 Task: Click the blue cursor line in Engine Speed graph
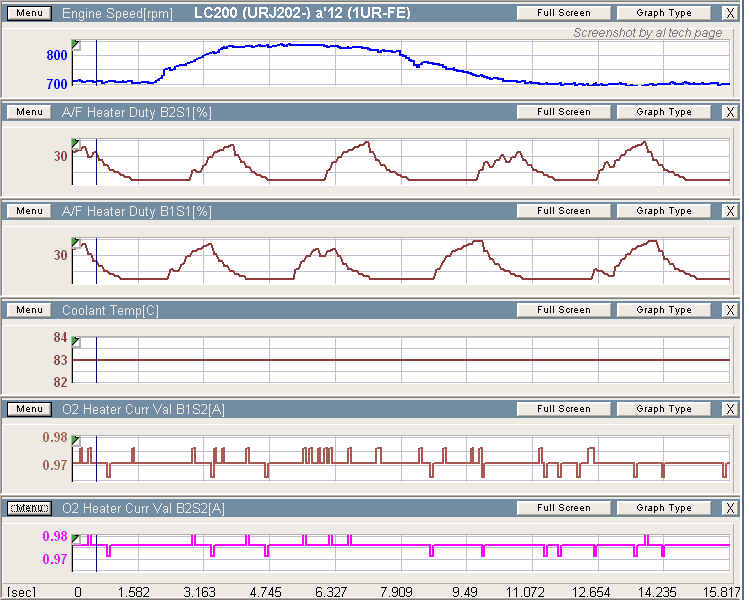[x=96, y=65]
